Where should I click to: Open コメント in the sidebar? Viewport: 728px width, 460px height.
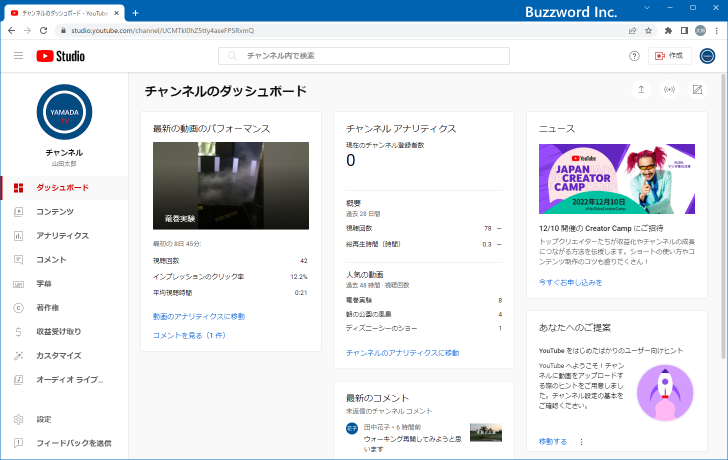(x=65, y=259)
